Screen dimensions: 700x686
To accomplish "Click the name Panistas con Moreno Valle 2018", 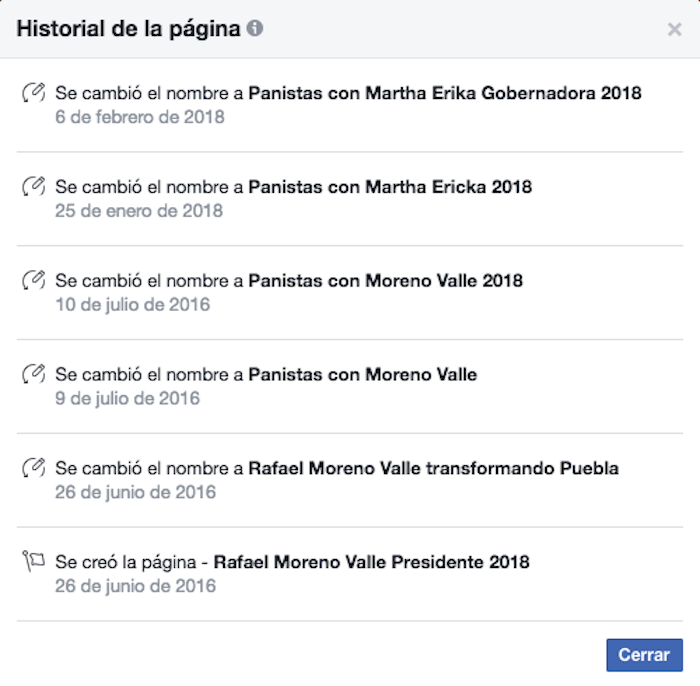I will point(385,281).
